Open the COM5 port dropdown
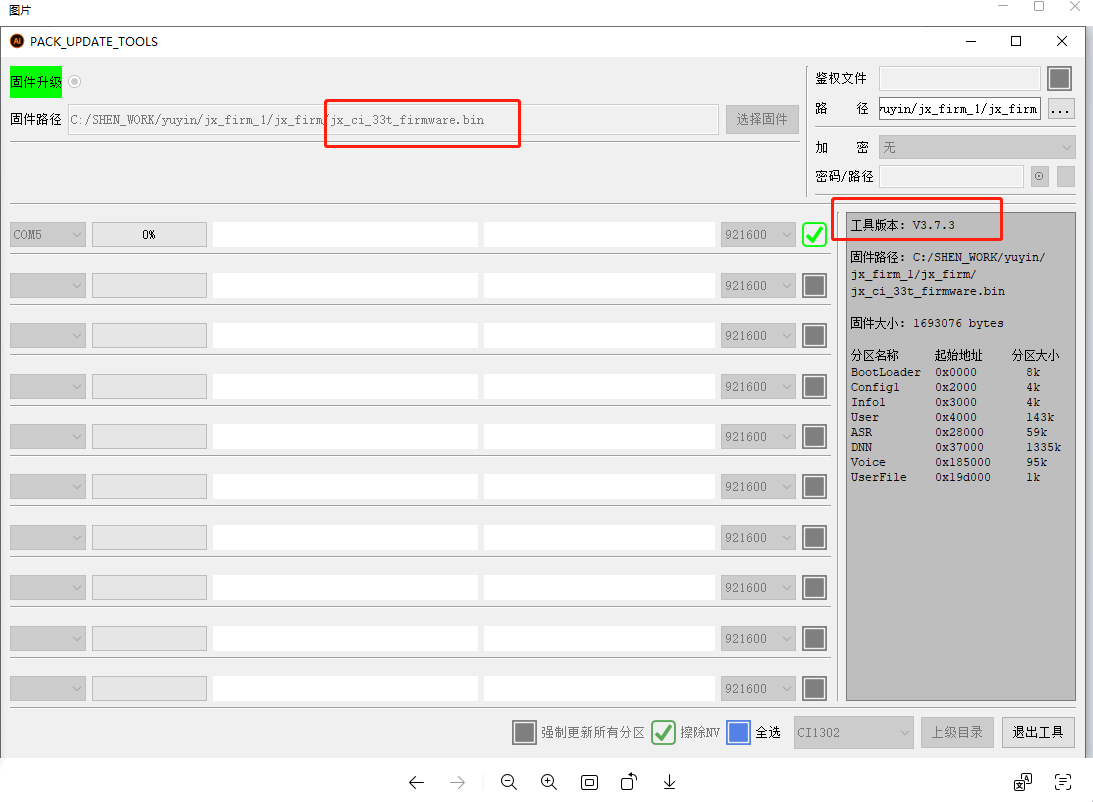 click(x=48, y=235)
